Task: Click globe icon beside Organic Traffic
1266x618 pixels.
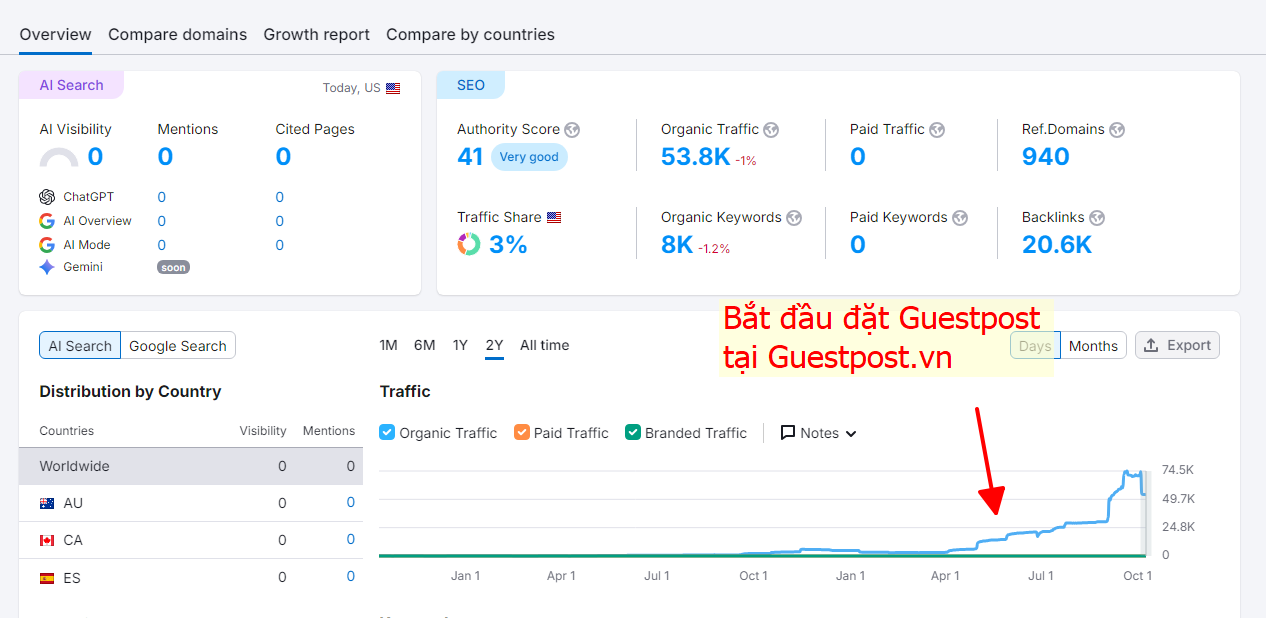Action: [x=771, y=130]
